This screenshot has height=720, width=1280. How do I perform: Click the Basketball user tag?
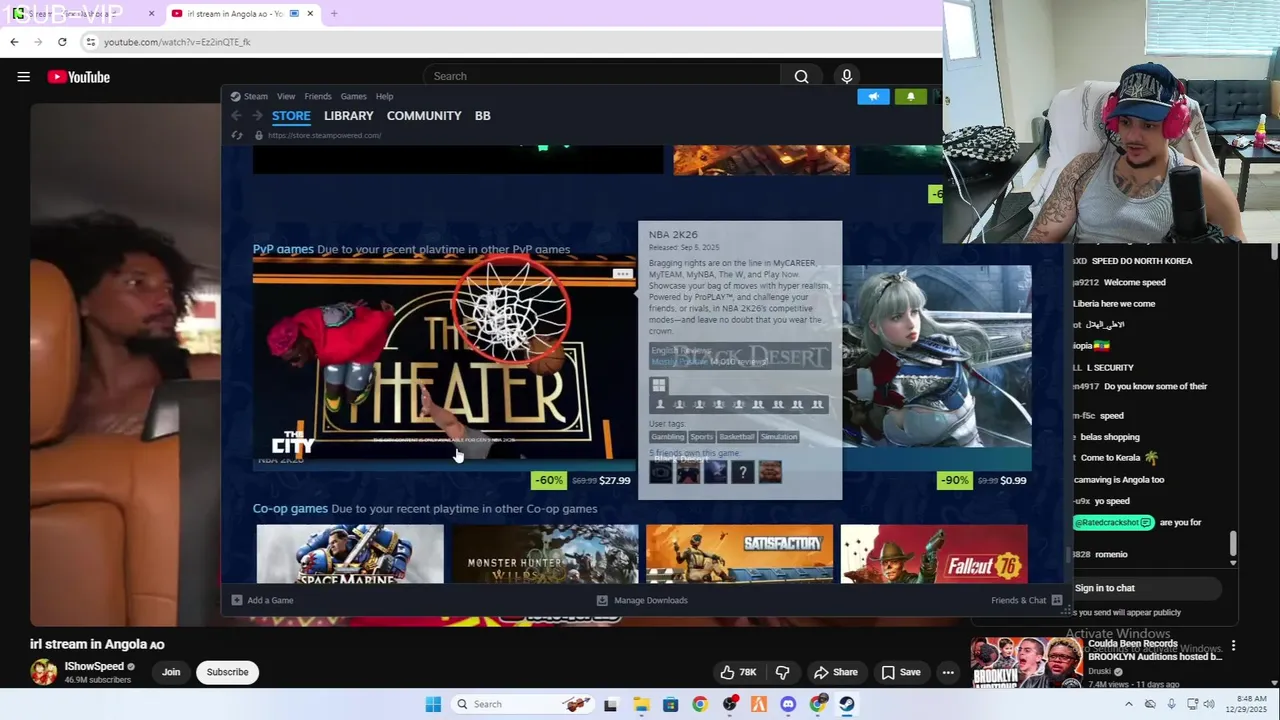click(x=737, y=437)
